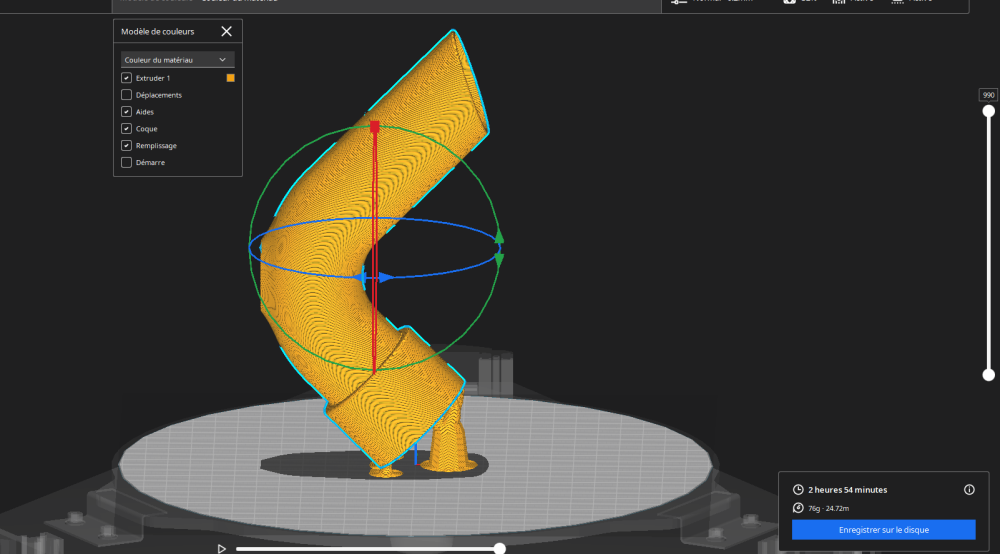
Task: Click Enregistrer sur le disque button
Action: 883,529
